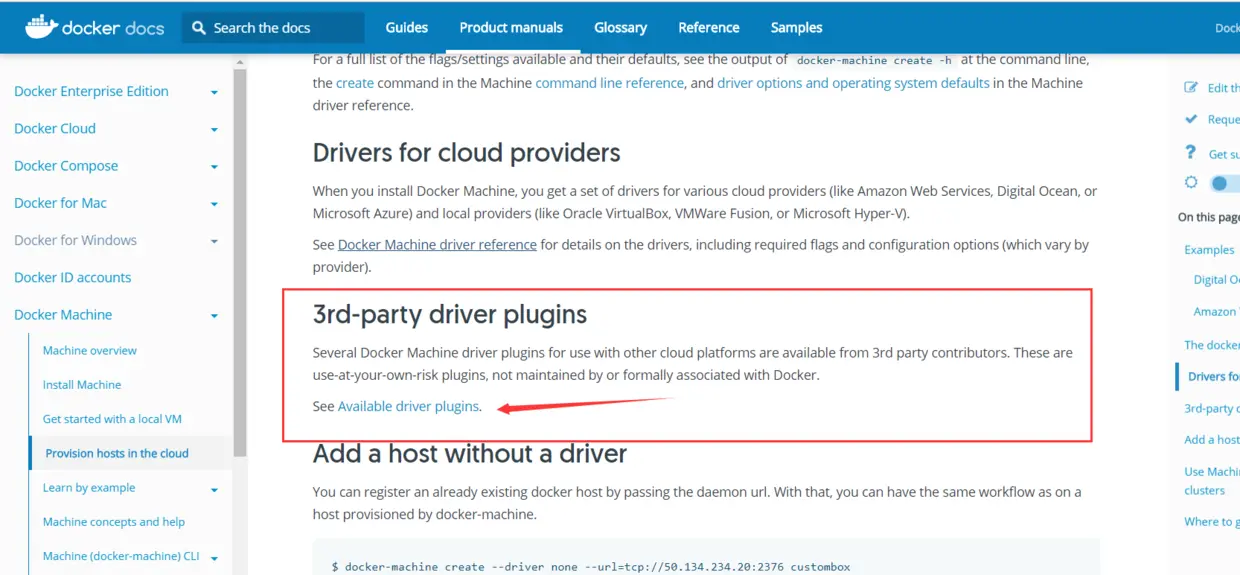The image size is (1240, 575).
Task: Toggle the night mode switch
Action: 1225,183
